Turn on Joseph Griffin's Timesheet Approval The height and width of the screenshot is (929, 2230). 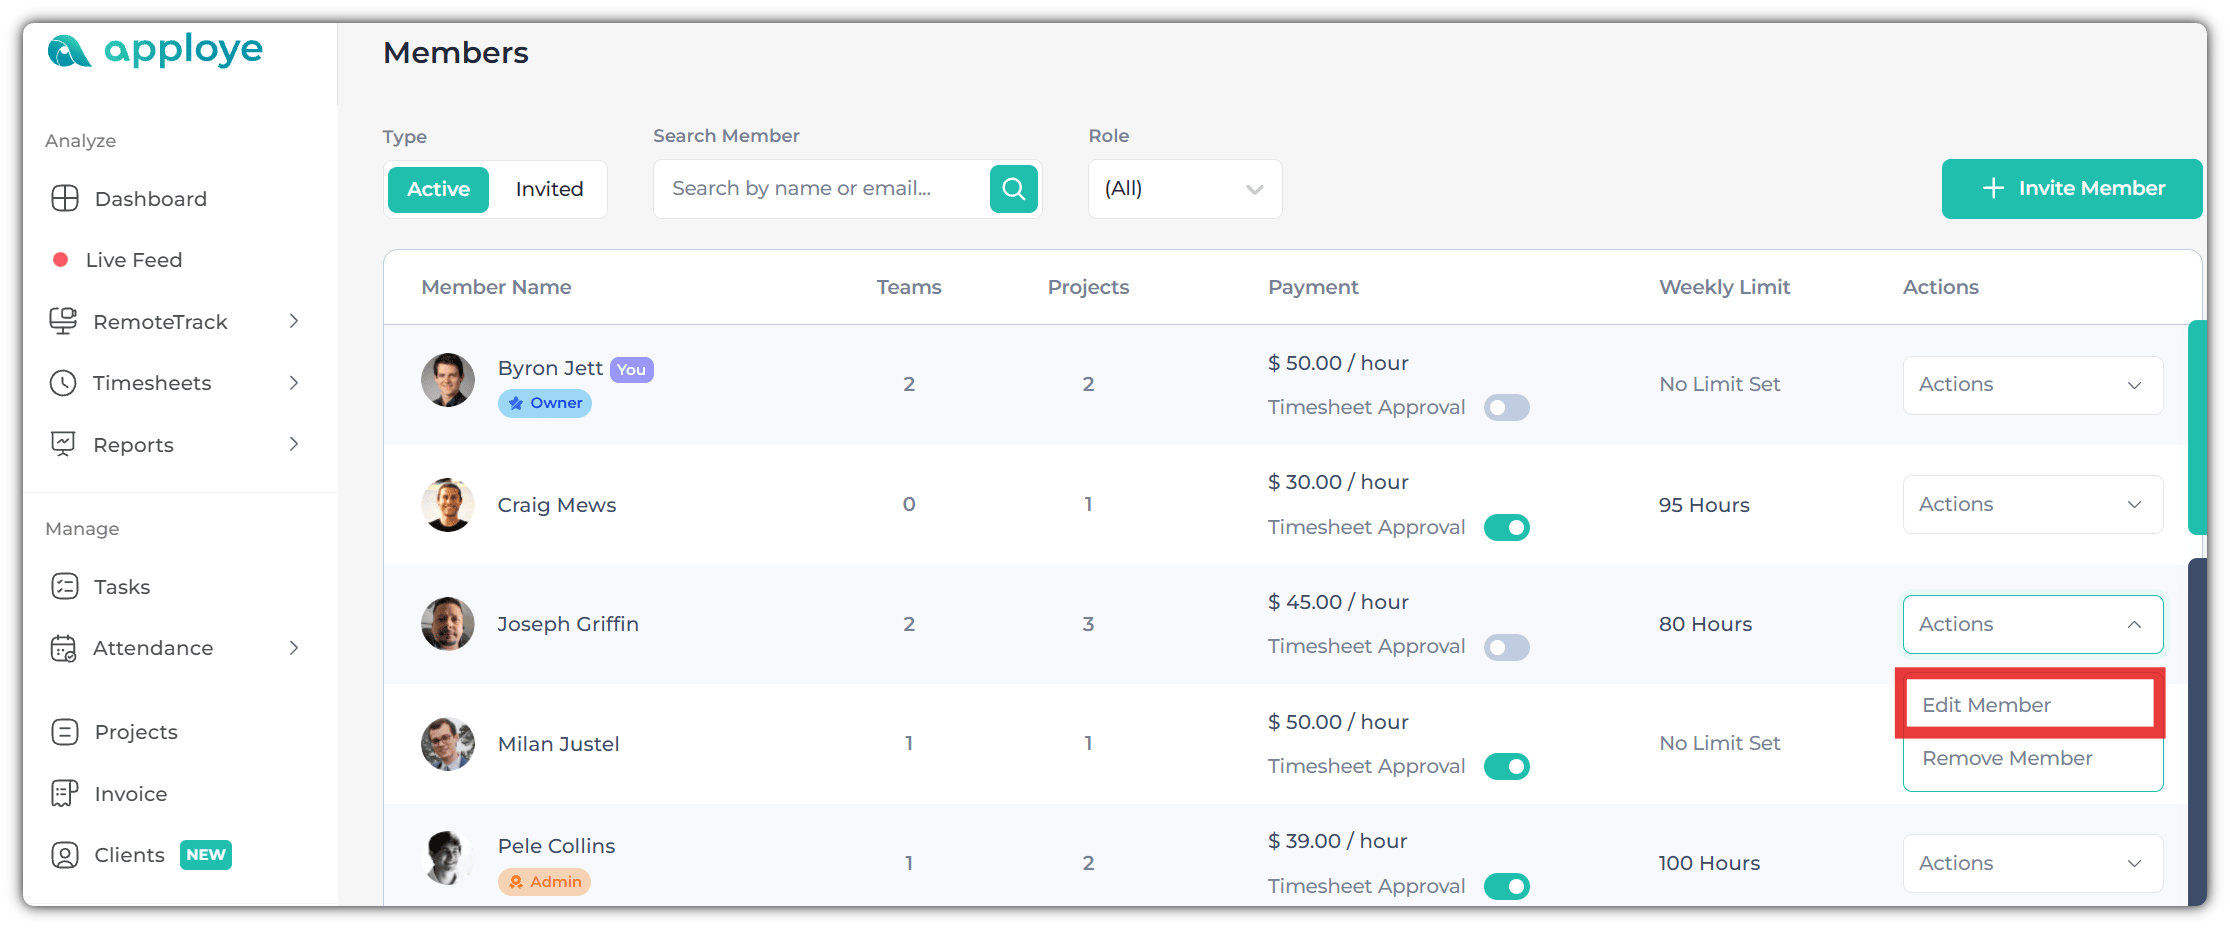pyautogui.click(x=1506, y=647)
